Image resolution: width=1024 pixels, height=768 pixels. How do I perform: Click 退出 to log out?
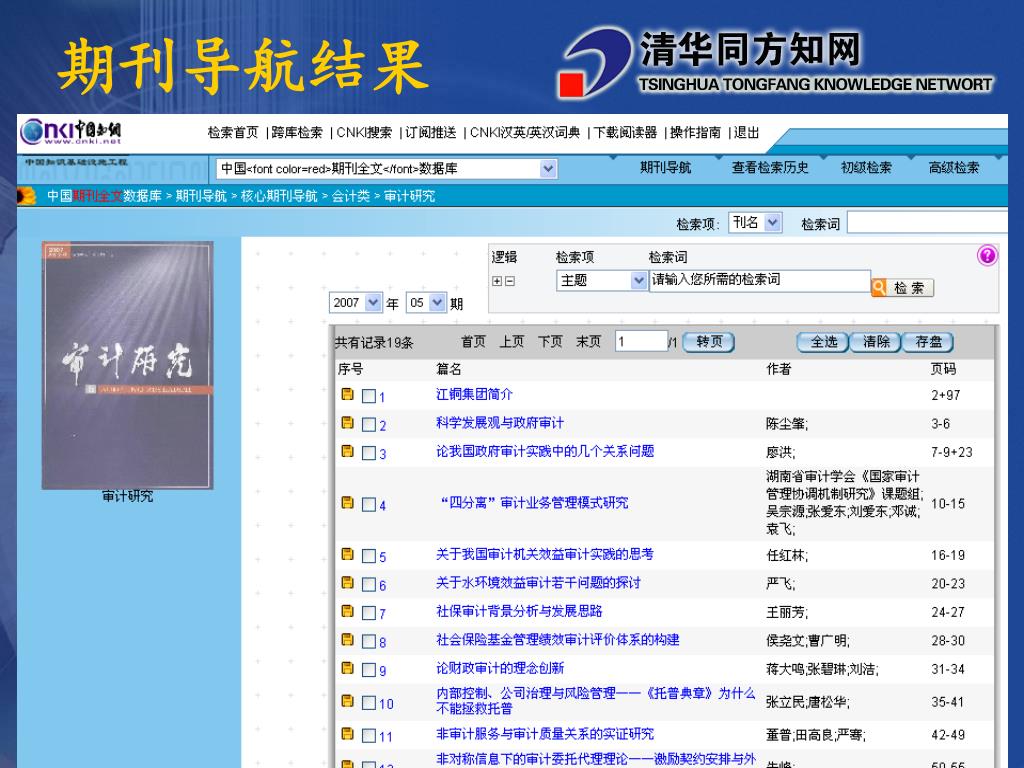point(746,133)
